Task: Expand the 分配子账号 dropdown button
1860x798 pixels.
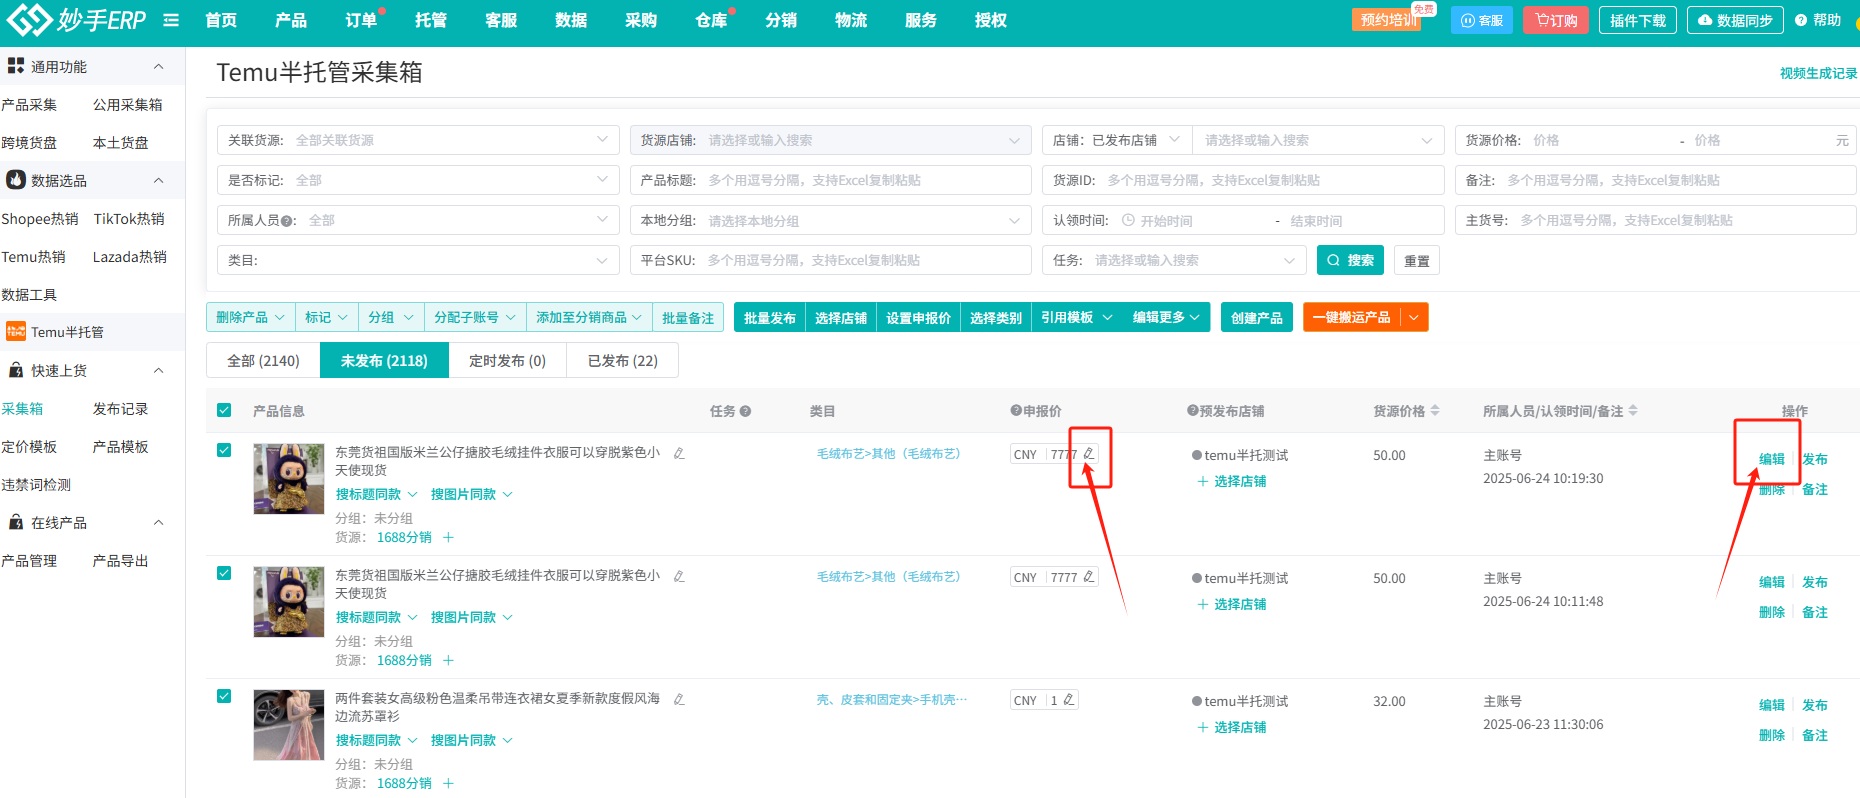Action: point(474,317)
